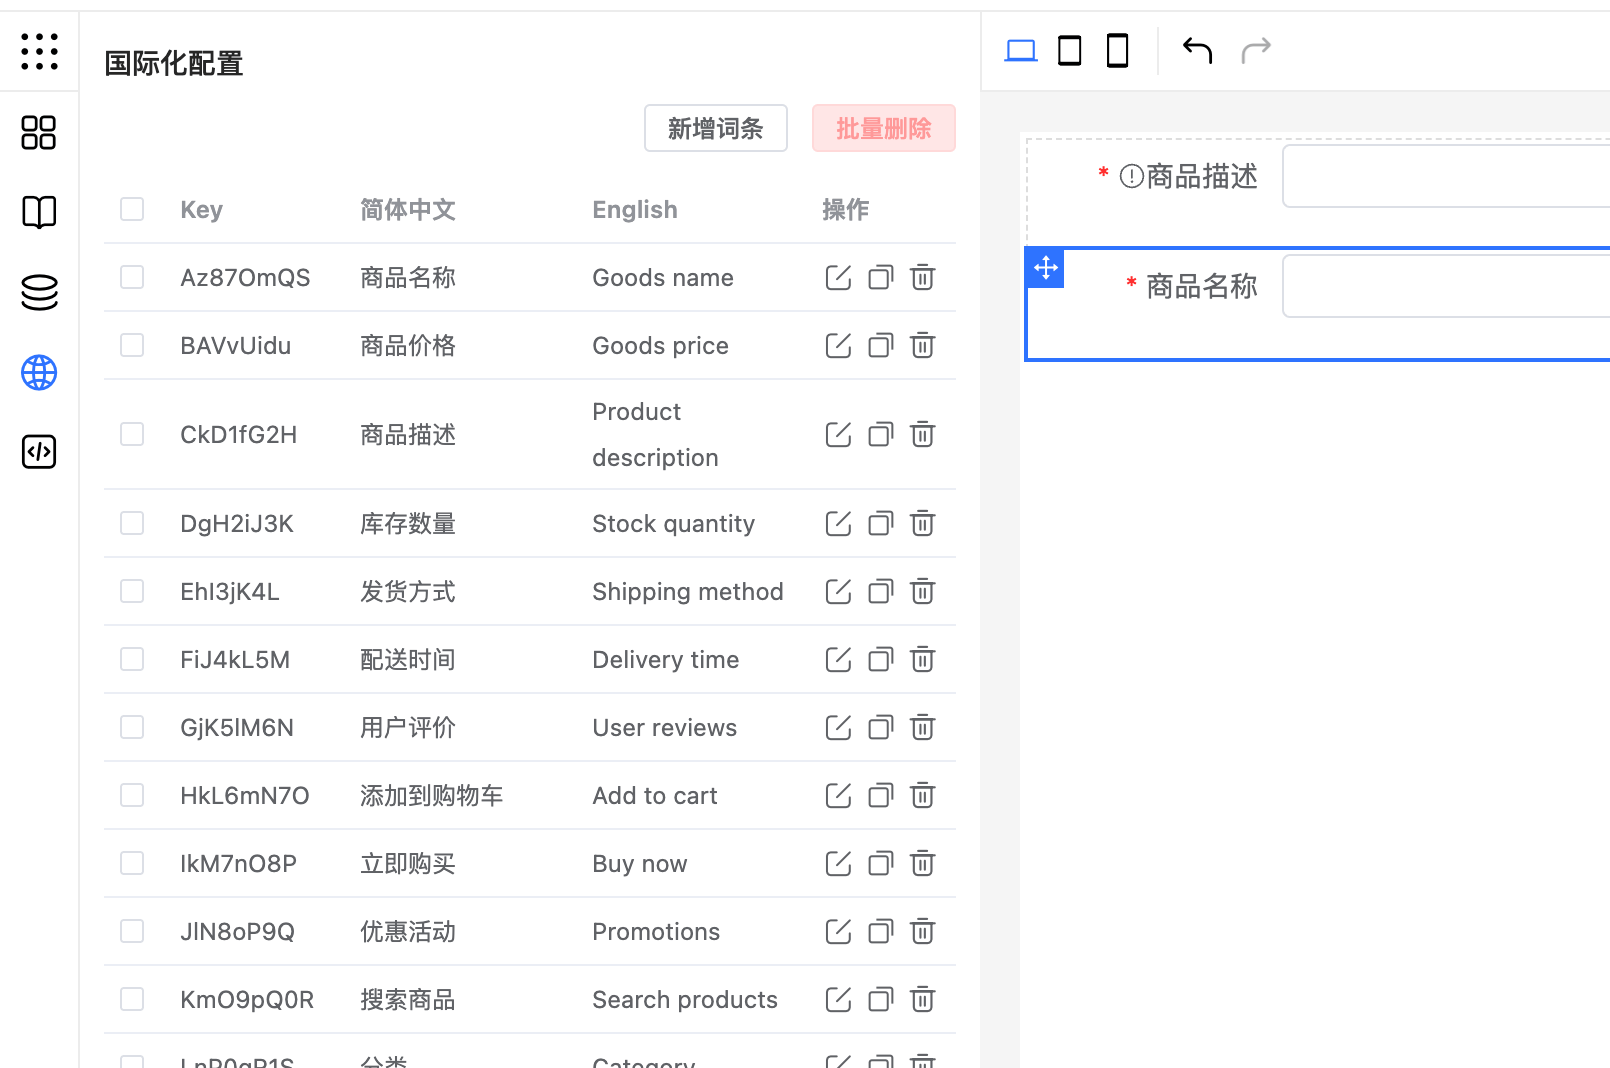
Task: Switch to mobile phone preview mode
Action: [1117, 50]
